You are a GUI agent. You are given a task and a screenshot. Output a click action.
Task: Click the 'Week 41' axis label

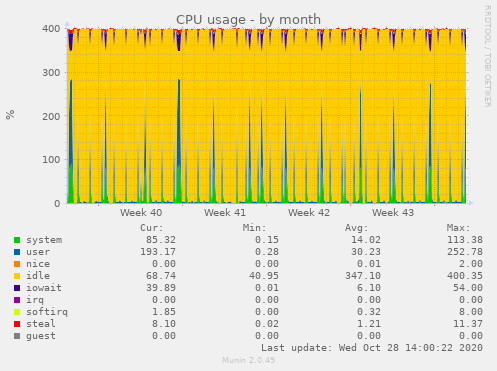[x=225, y=213]
